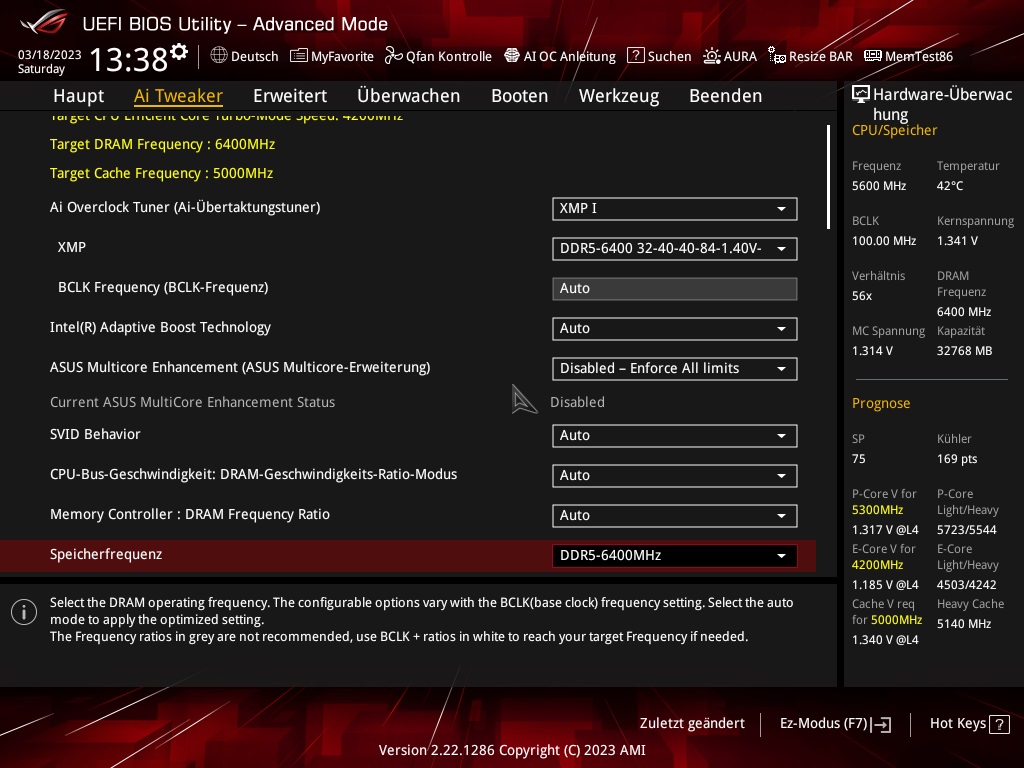Click the date 03/18/2023

pos(50,55)
